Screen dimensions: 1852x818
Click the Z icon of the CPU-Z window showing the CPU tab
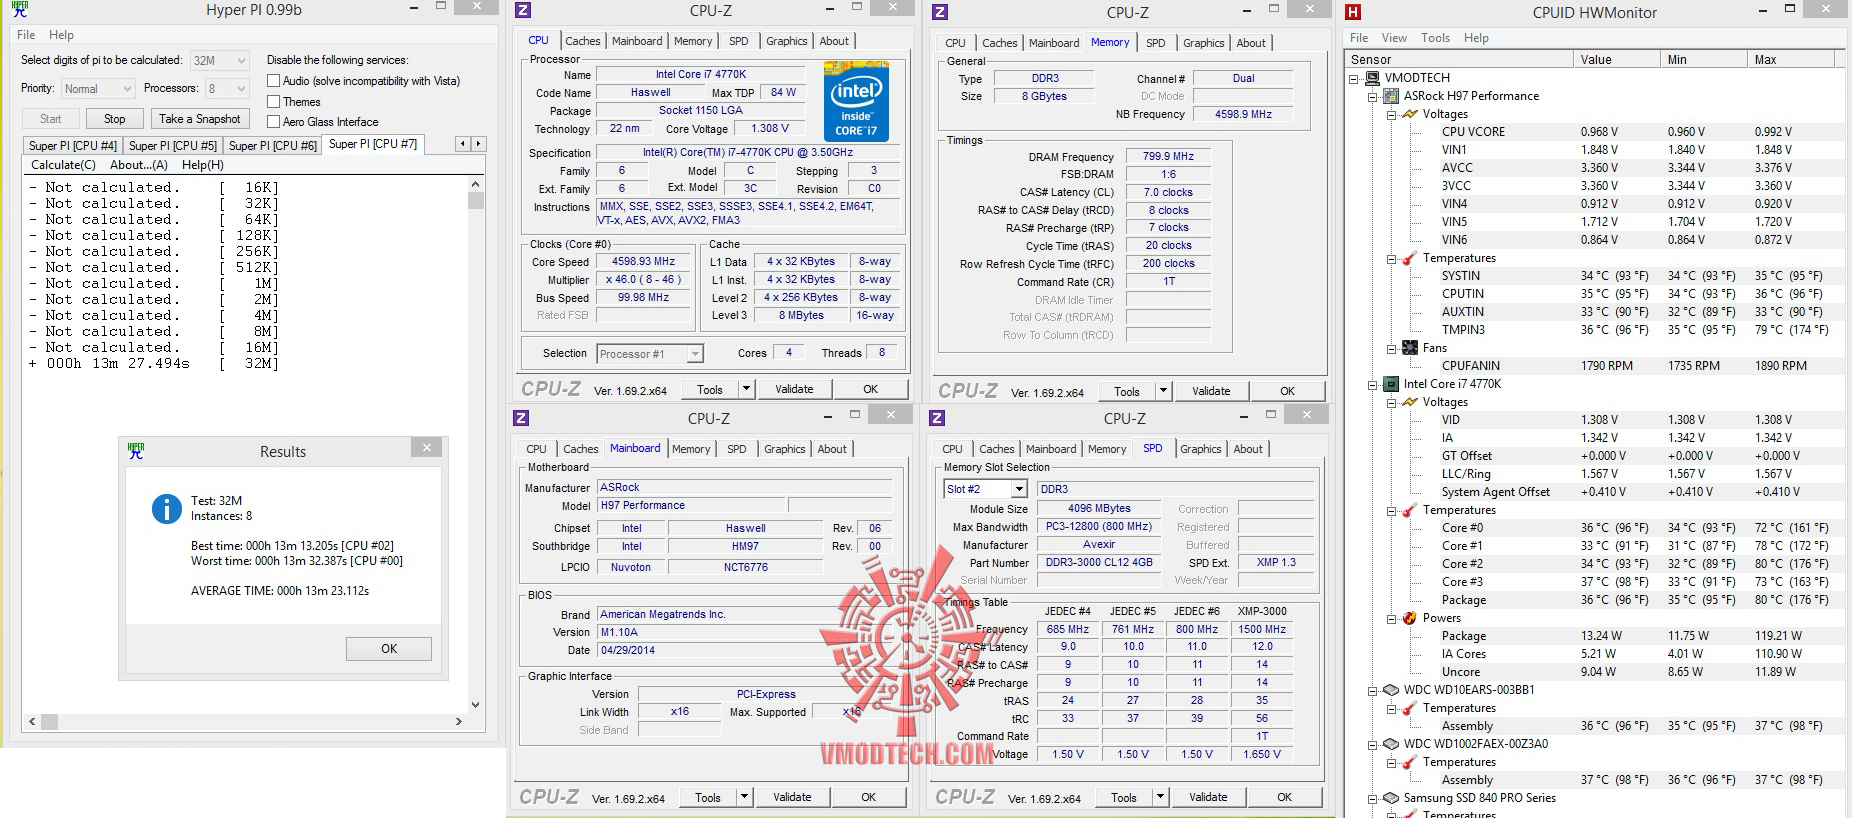[x=523, y=11]
